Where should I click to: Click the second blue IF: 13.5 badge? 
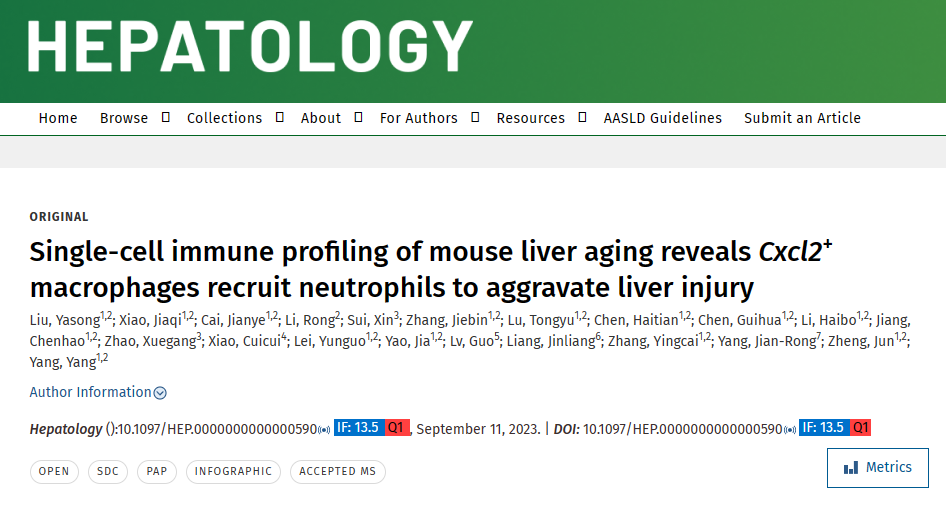click(824, 428)
